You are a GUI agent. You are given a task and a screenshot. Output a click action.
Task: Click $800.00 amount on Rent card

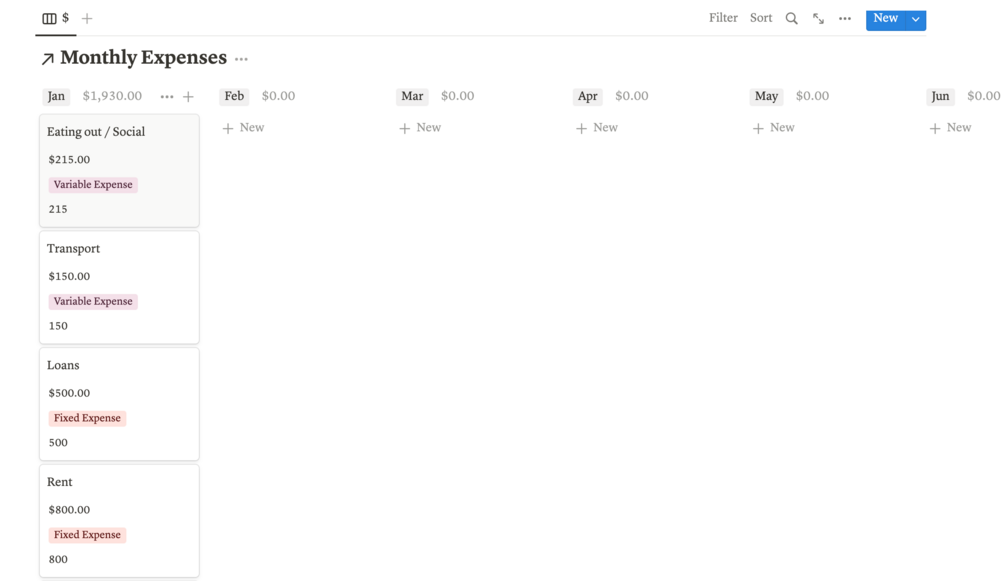pyautogui.click(x=69, y=510)
